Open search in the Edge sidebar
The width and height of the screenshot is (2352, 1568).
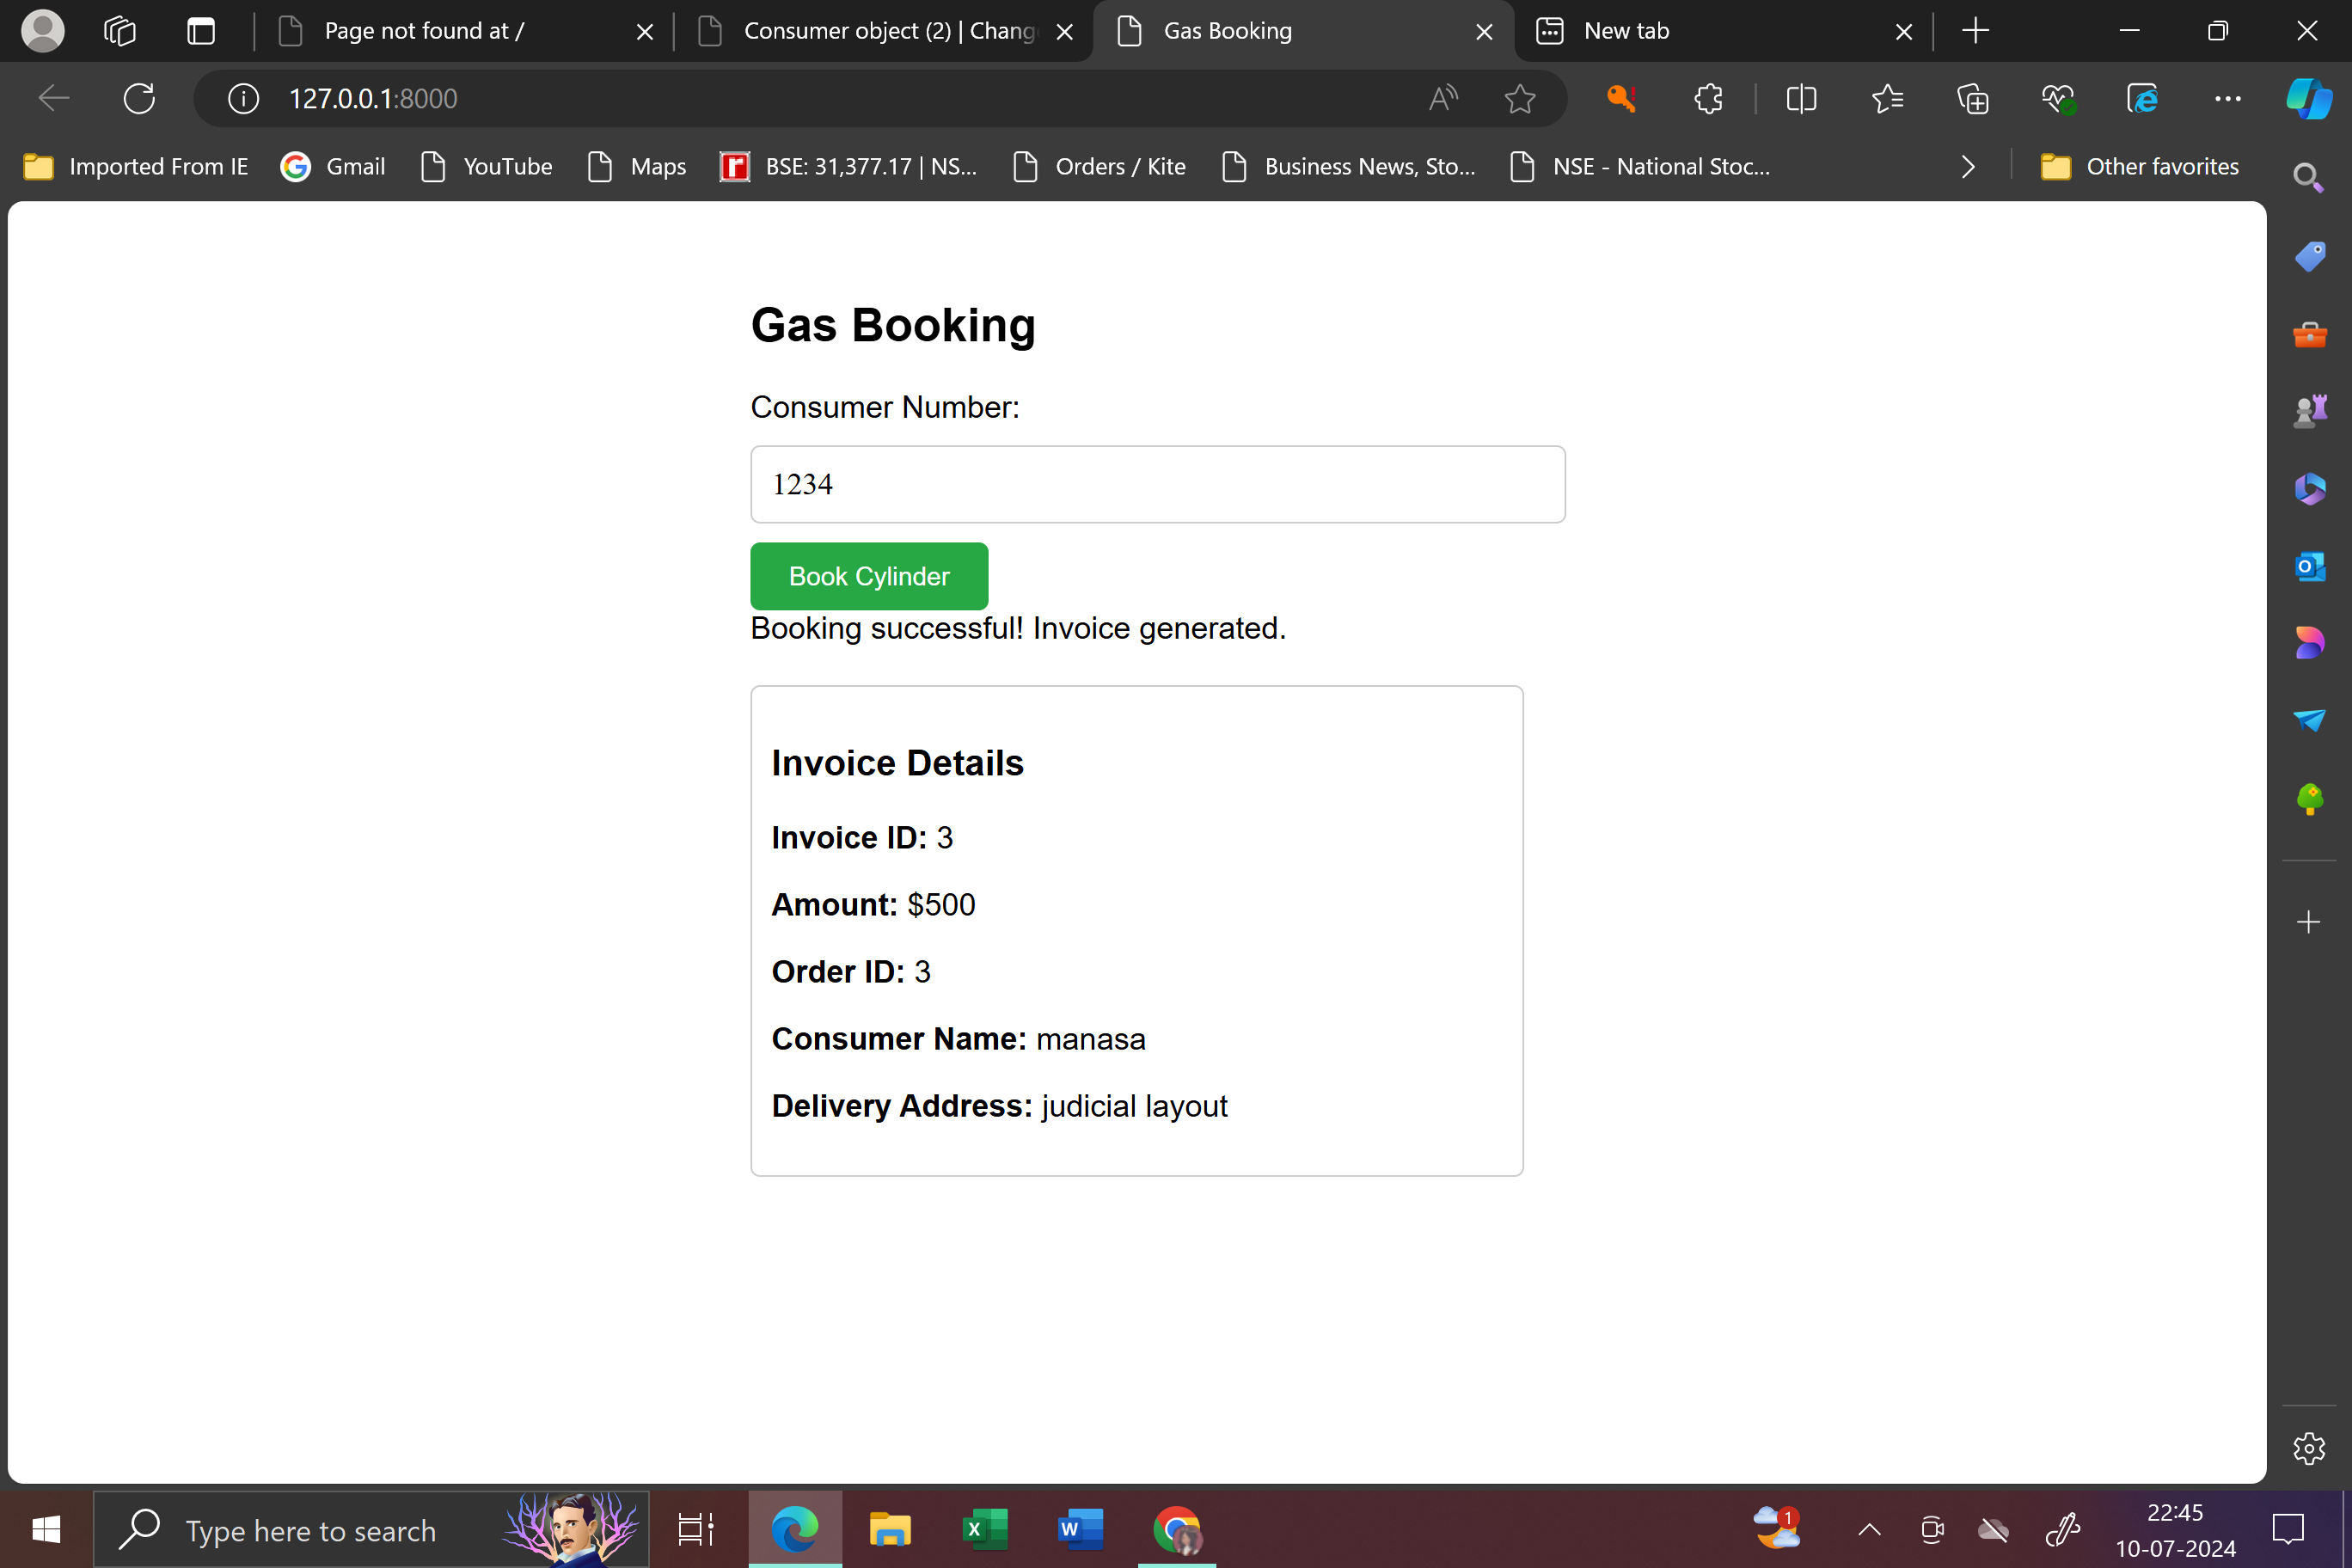click(x=2308, y=177)
